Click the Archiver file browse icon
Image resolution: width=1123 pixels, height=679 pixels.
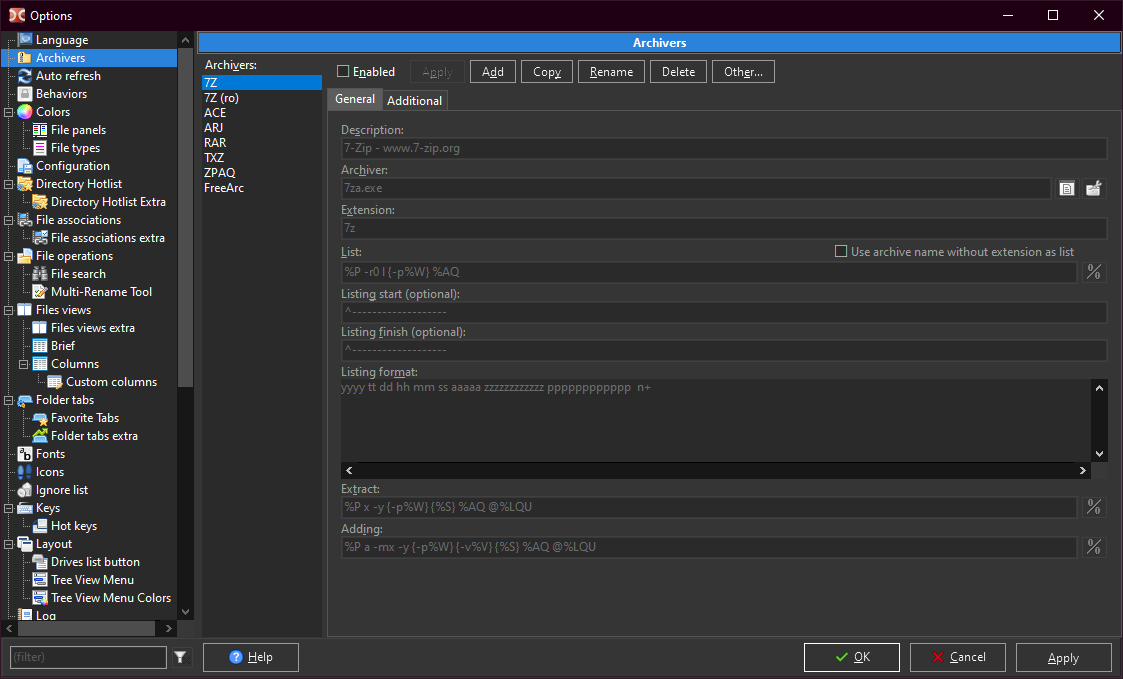click(x=1067, y=188)
